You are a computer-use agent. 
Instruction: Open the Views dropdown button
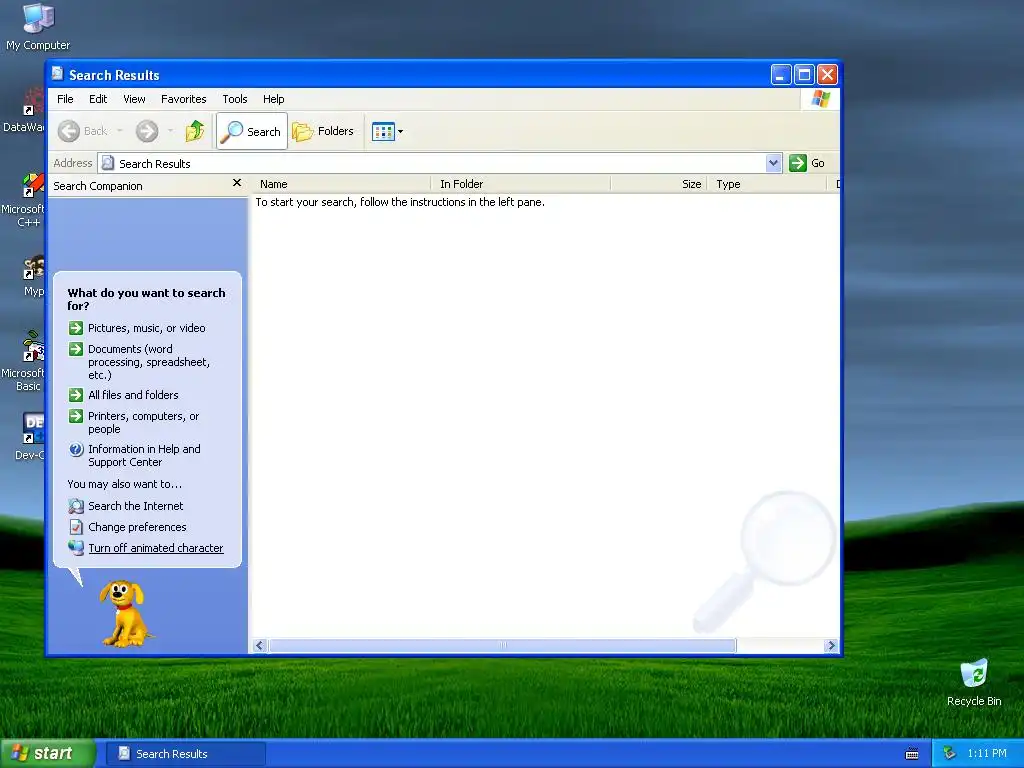pyautogui.click(x=387, y=131)
